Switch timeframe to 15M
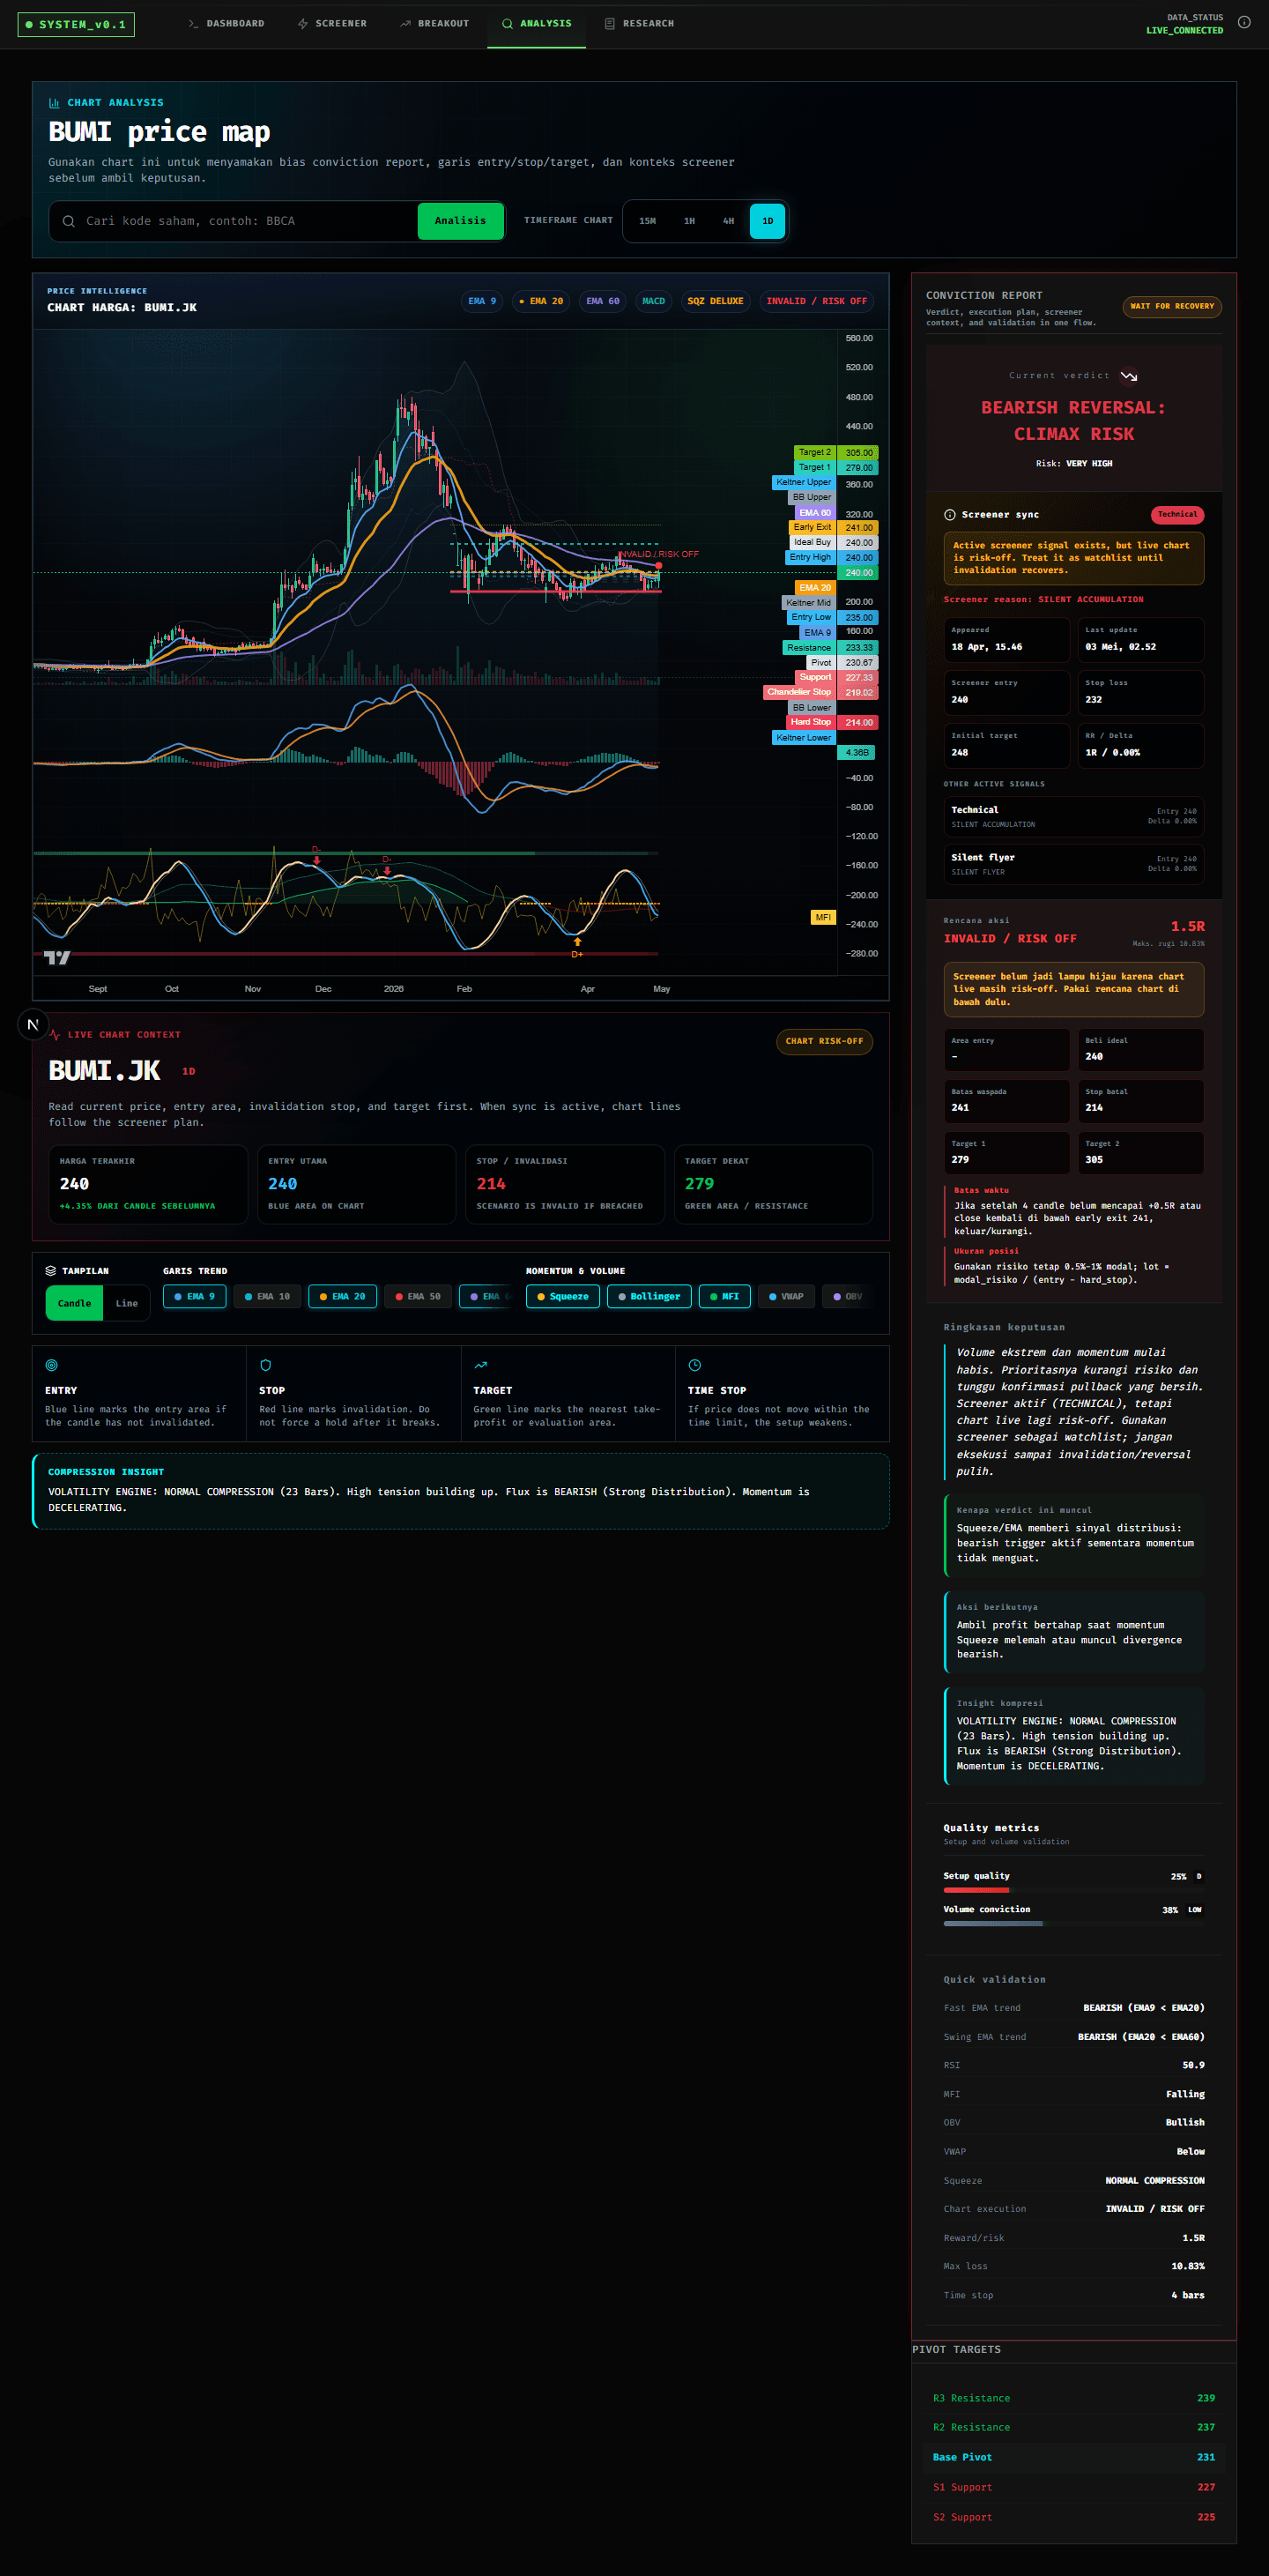Viewport: 1269px width, 2576px height. coord(647,221)
